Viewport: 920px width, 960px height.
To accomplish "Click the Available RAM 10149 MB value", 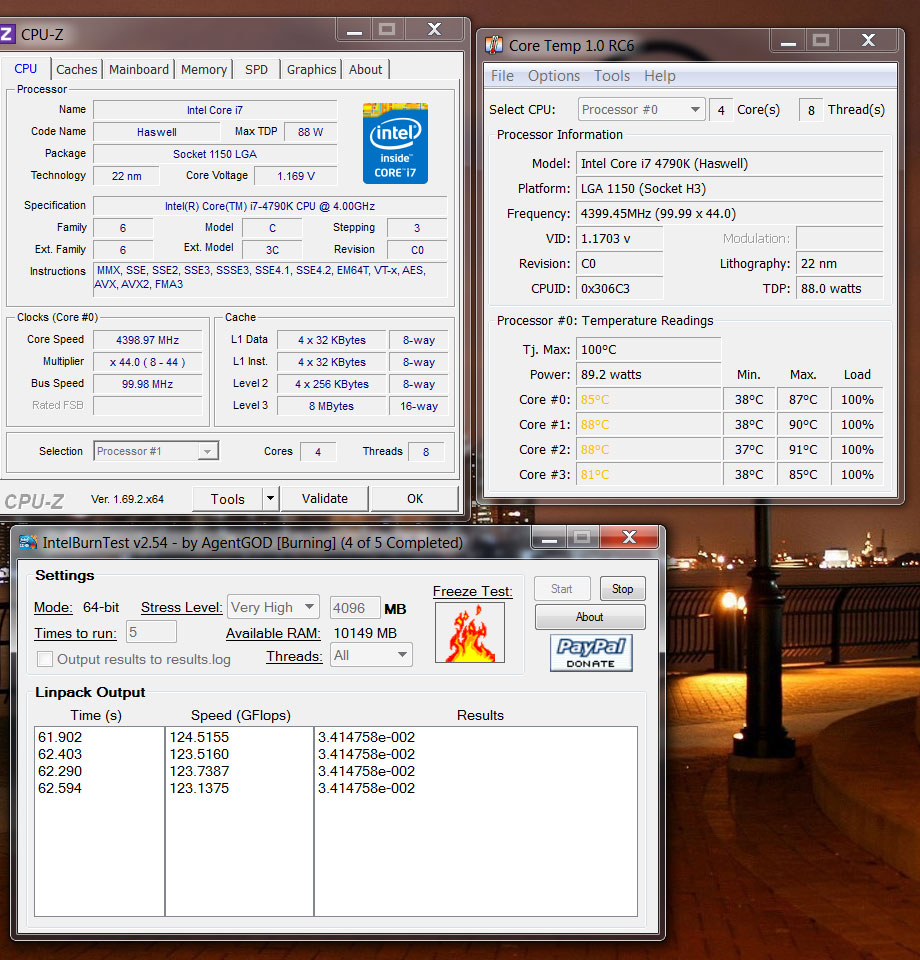I will (365, 633).
